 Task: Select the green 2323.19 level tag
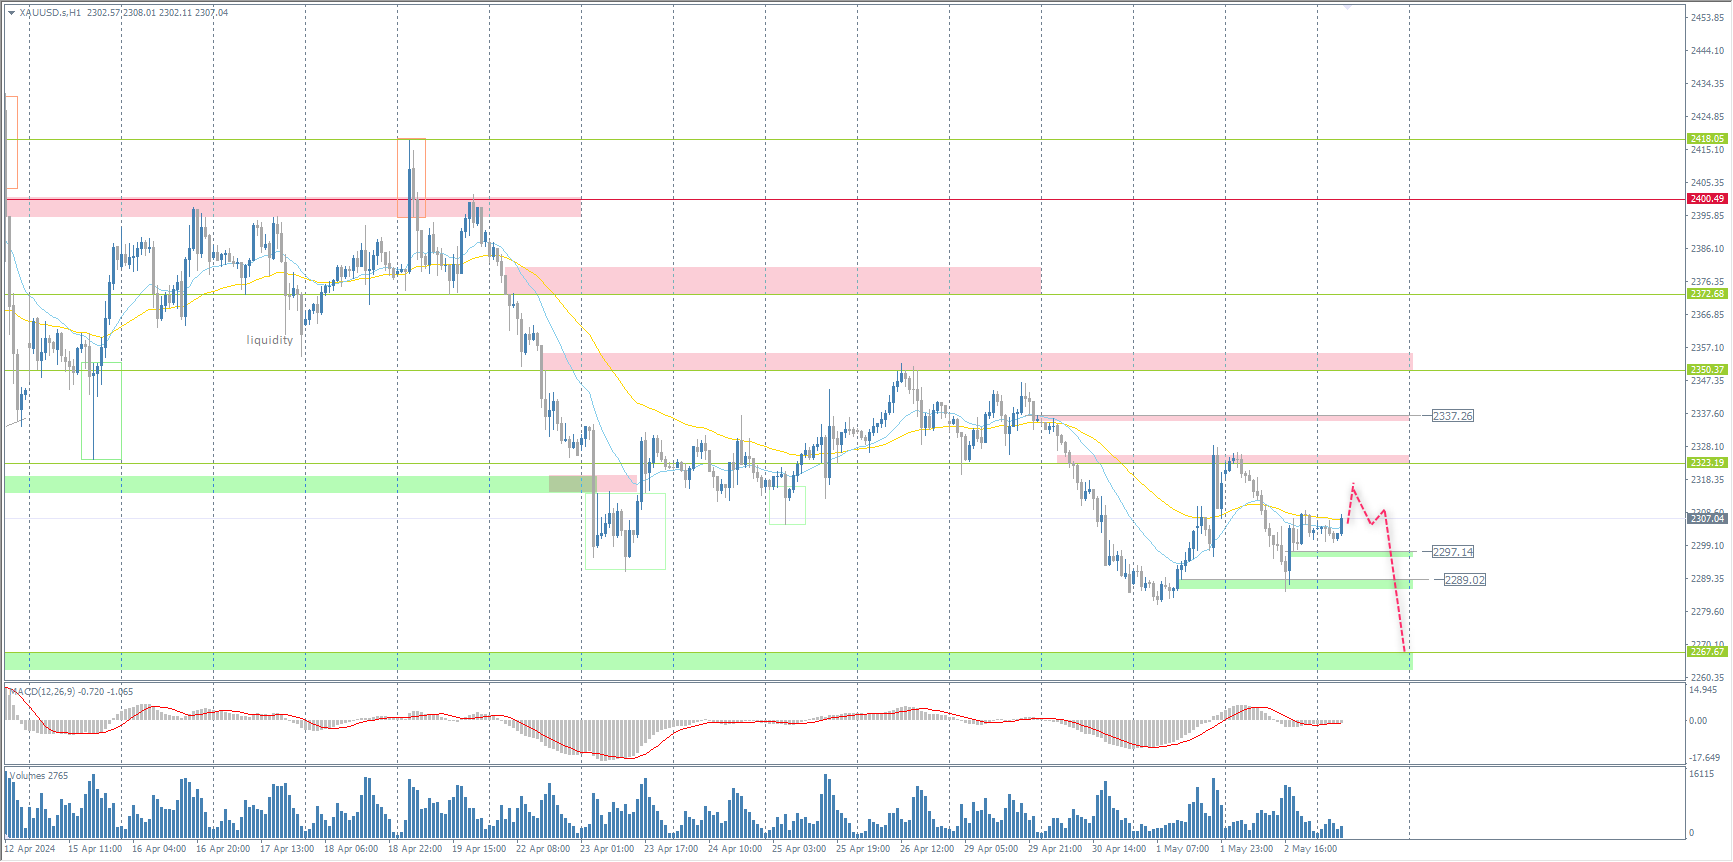coord(1707,463)
